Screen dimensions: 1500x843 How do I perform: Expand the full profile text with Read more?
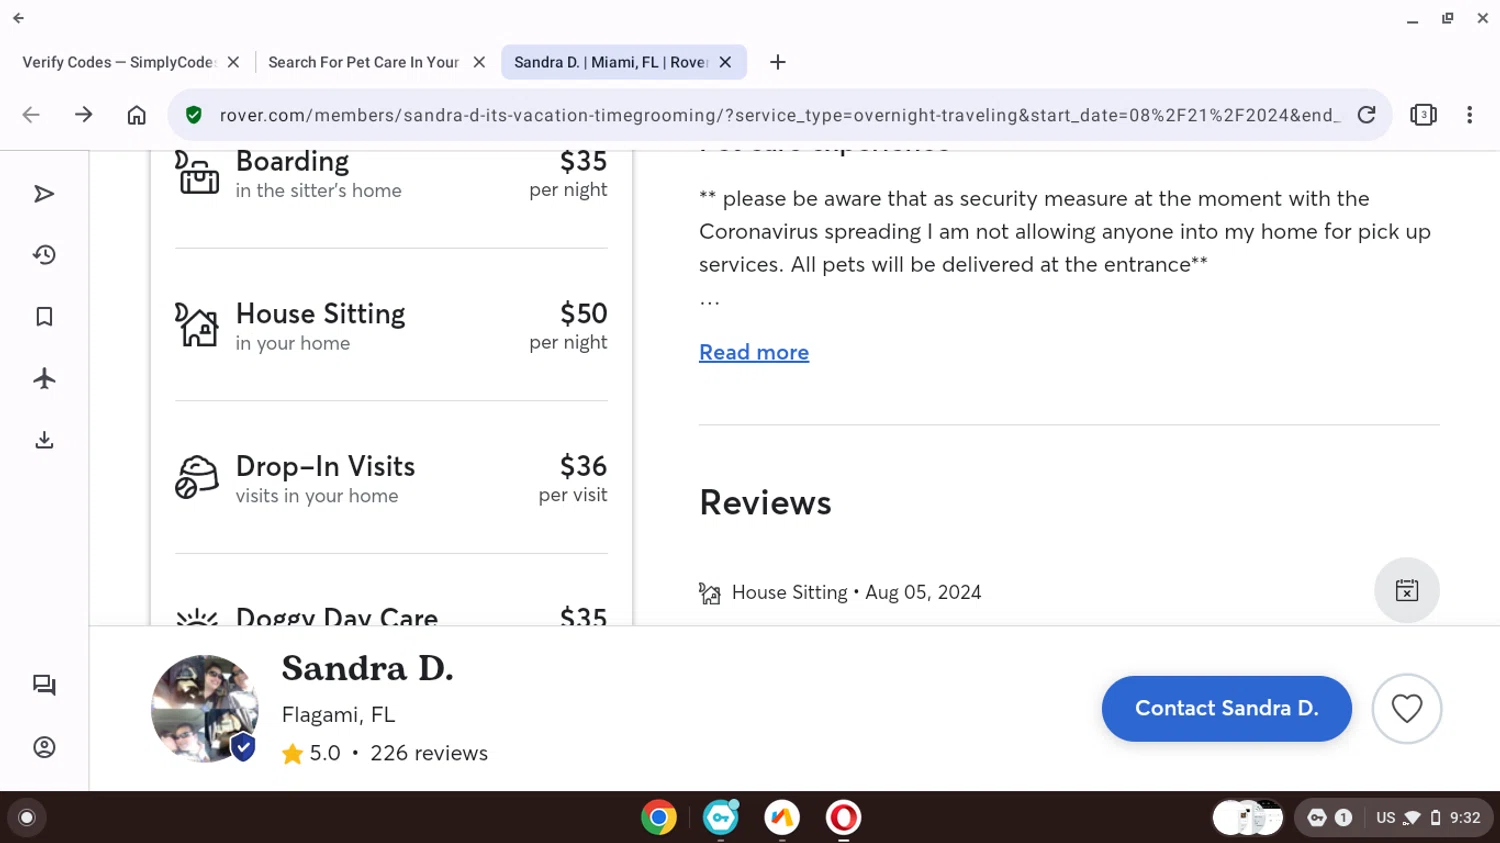point(753,353)
